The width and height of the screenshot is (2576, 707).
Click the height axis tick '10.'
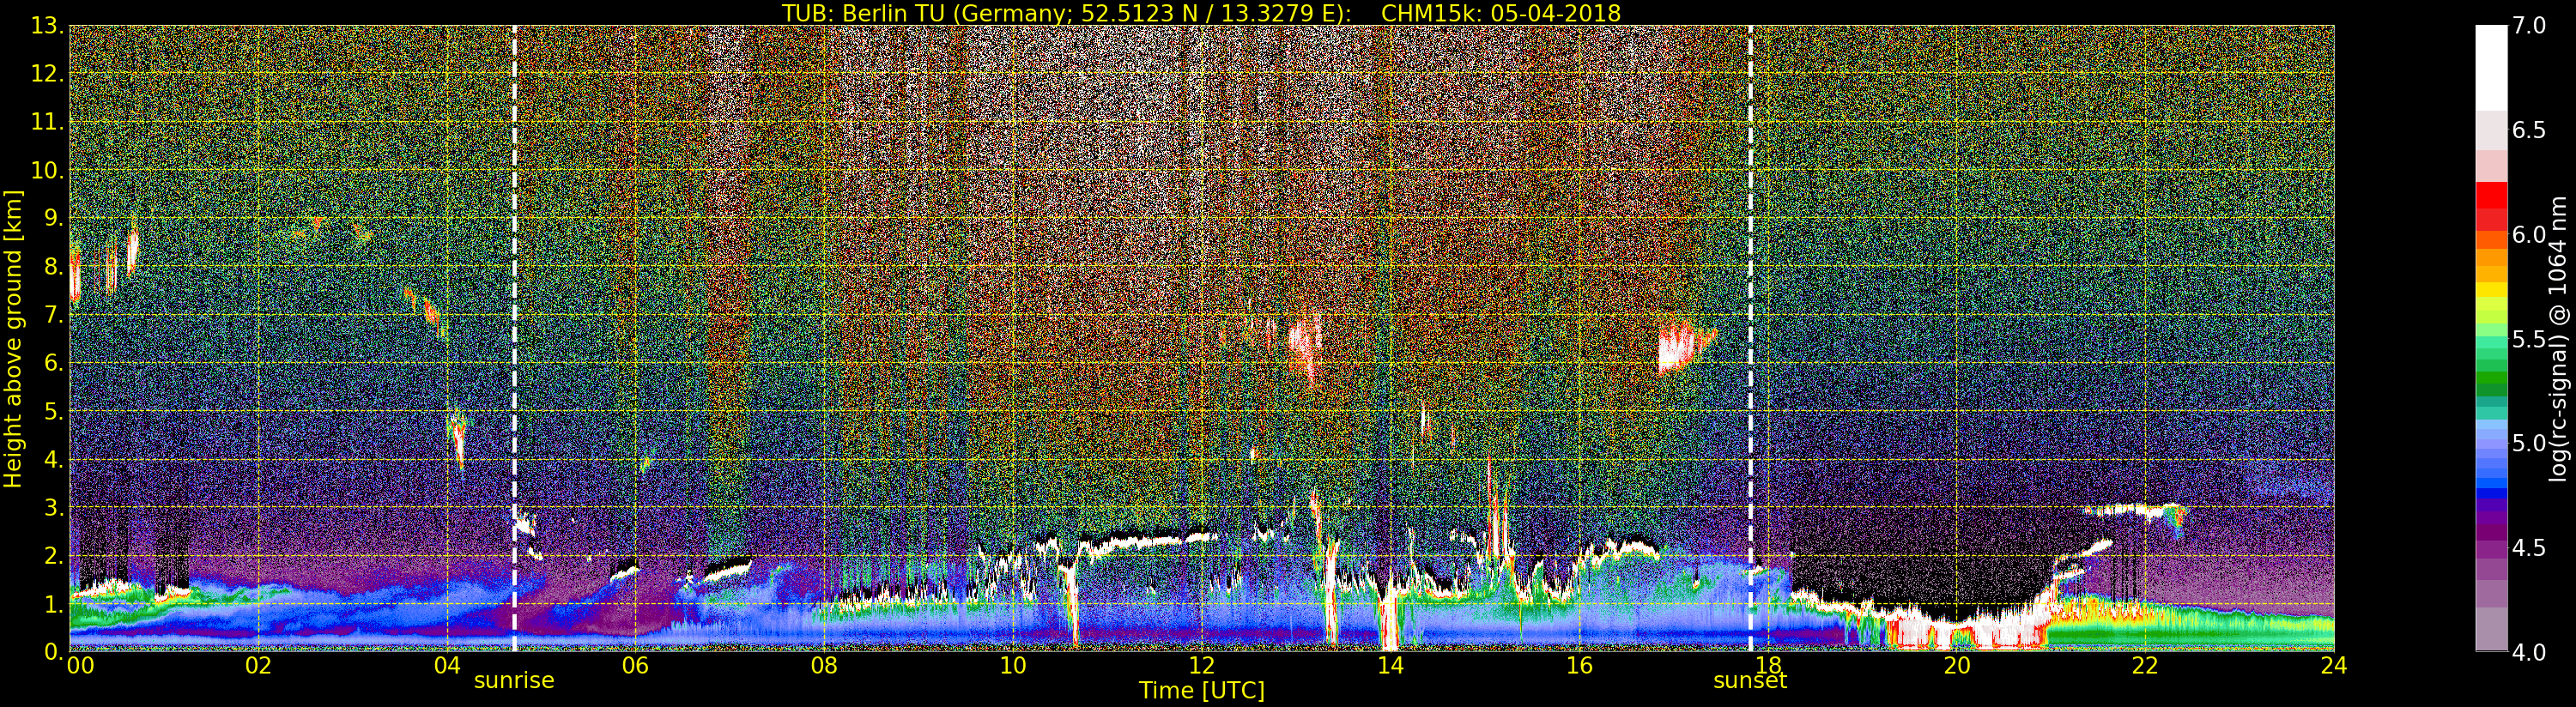point(46,171)
